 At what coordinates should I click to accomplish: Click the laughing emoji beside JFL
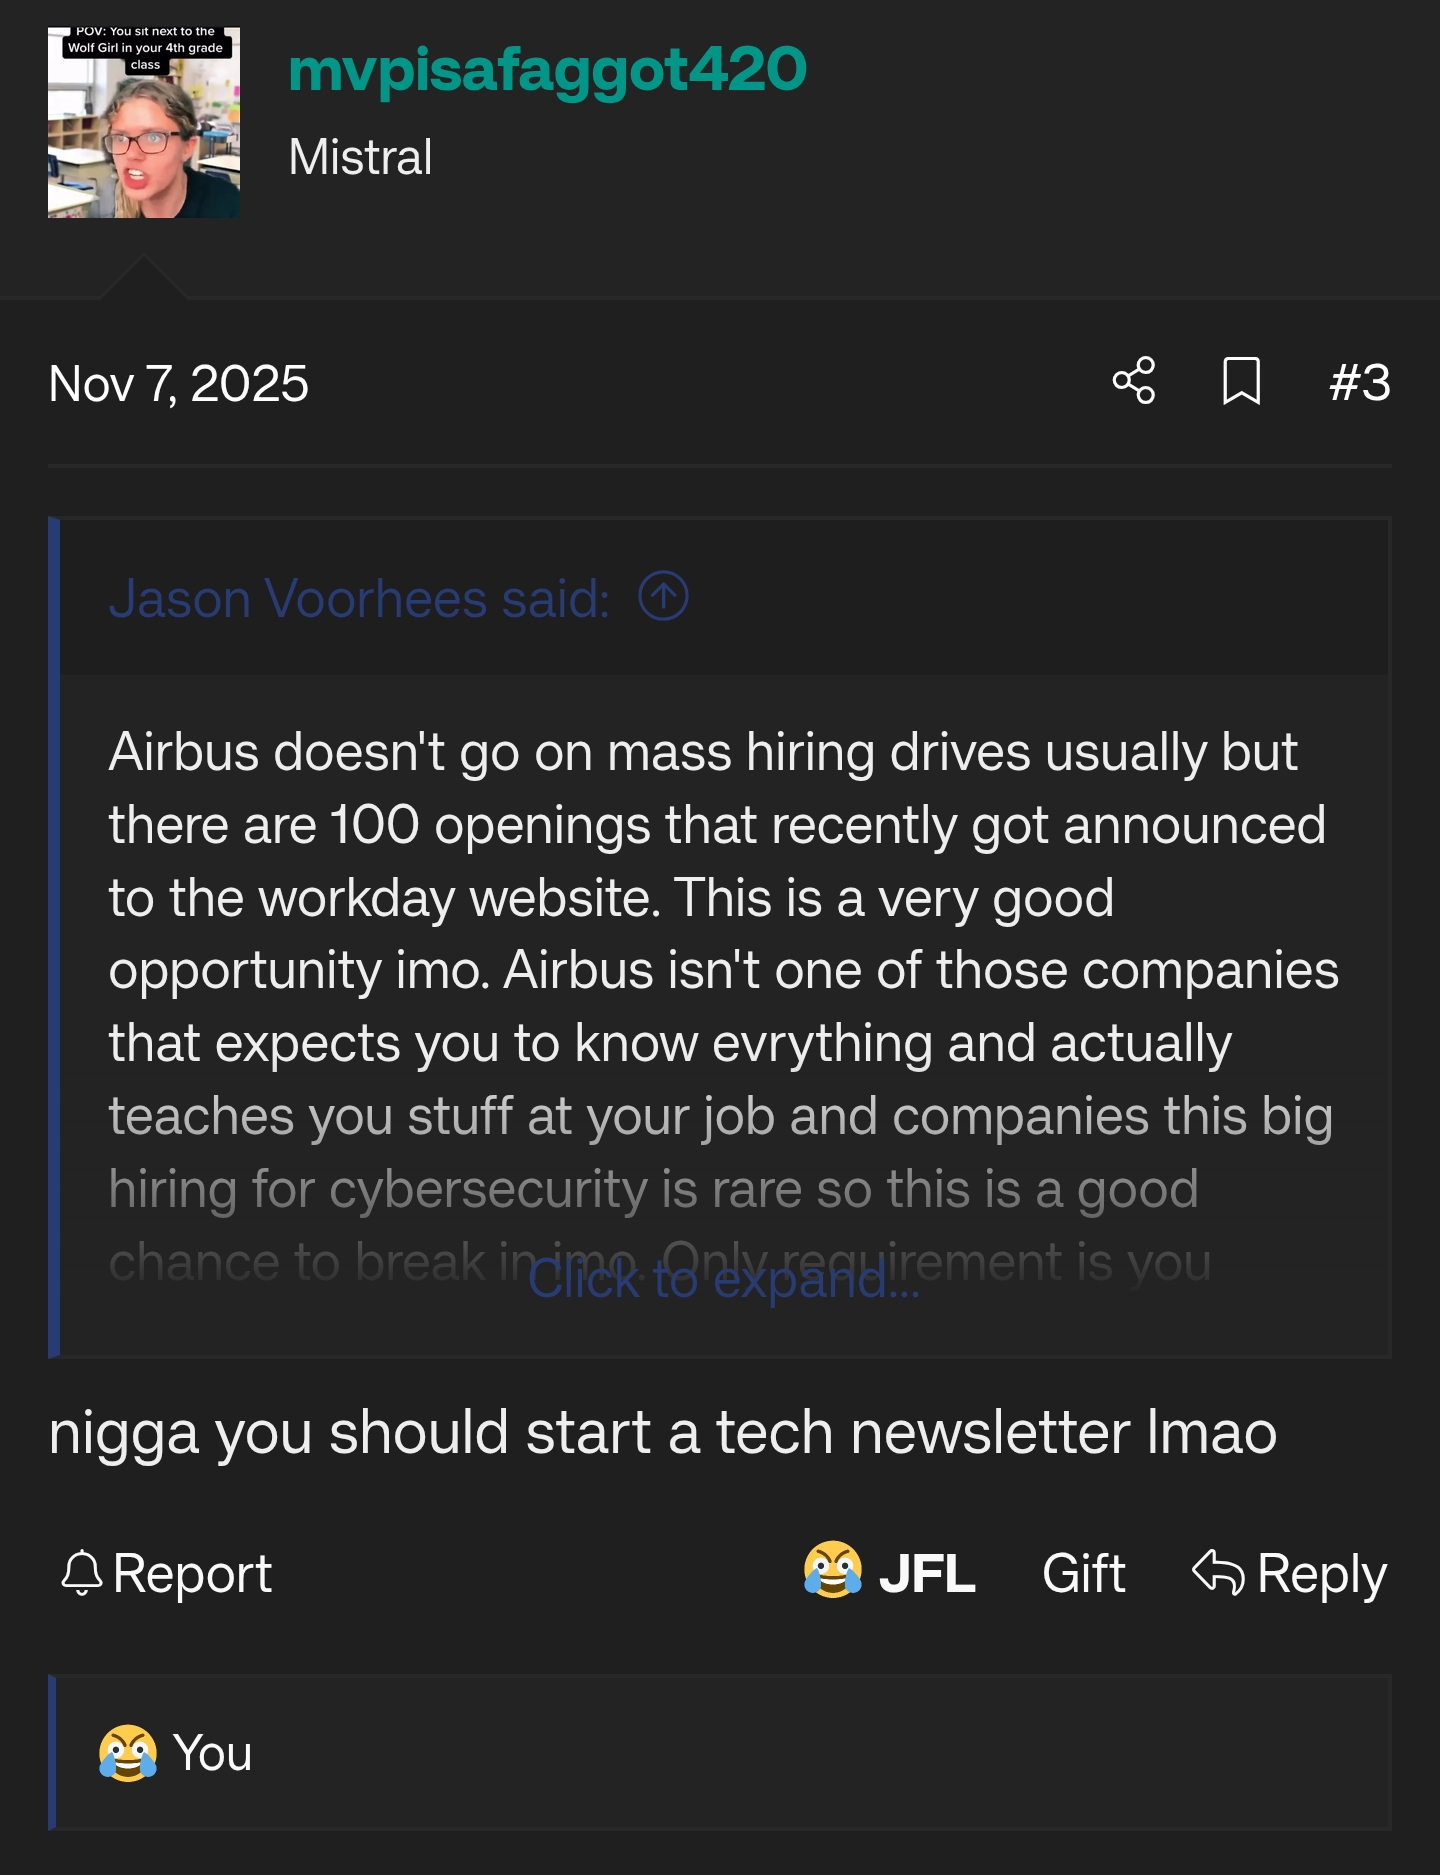pyautogui.click(x=833, y=1570)
